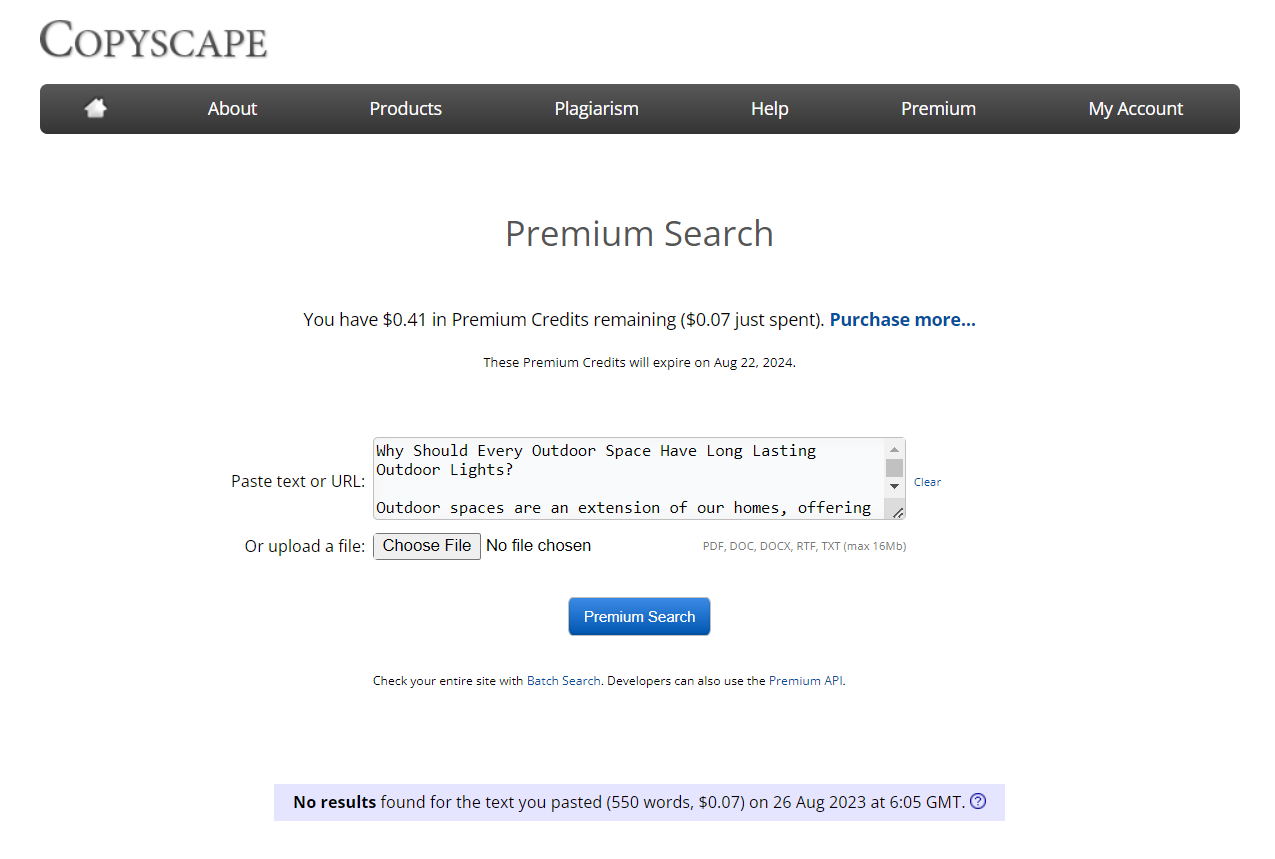Clear the pasted text
The height and width of the screenshot is (859, 1275).
(x=927, y=482)
